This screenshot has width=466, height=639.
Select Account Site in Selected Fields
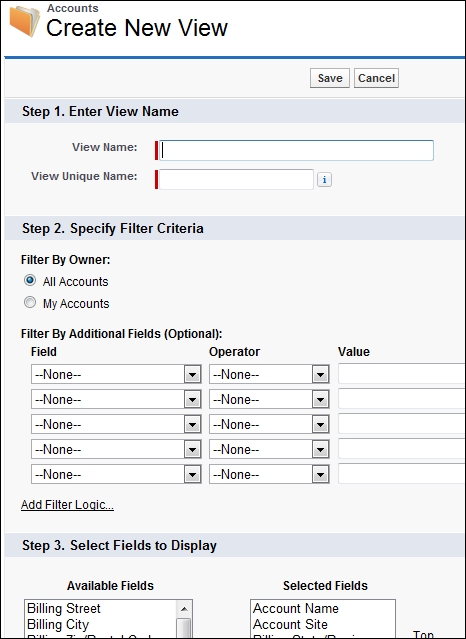290,624
